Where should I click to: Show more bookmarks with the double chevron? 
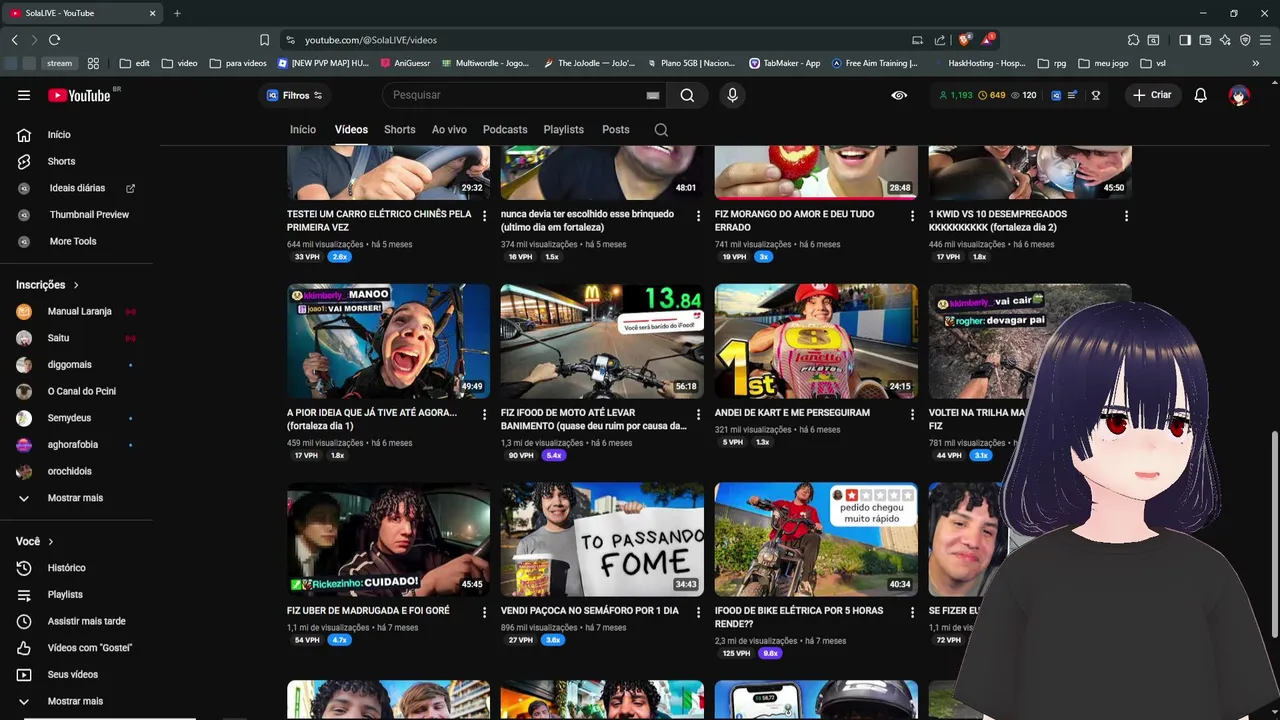(1256, 63)
